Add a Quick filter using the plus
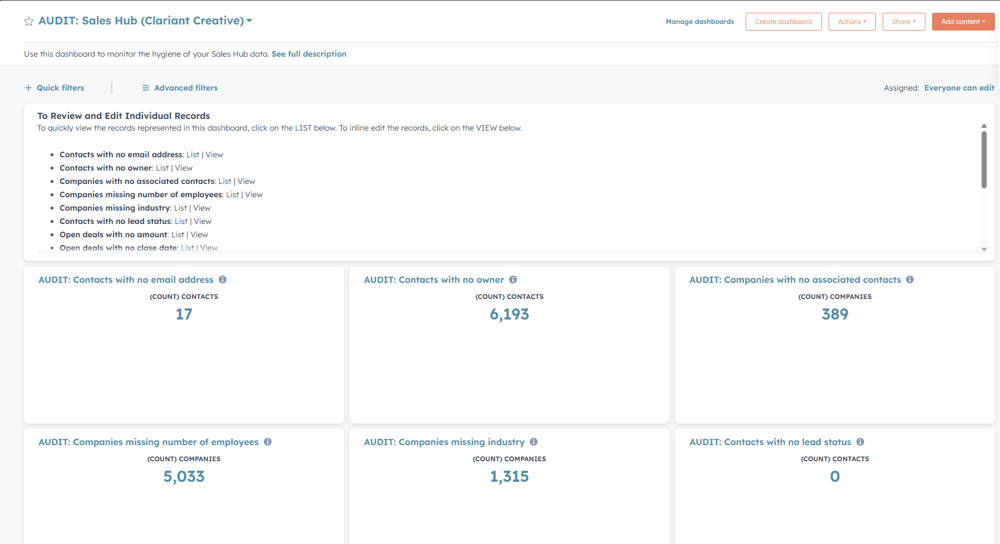The image size is (1000, 544). [x=28, y=88]
